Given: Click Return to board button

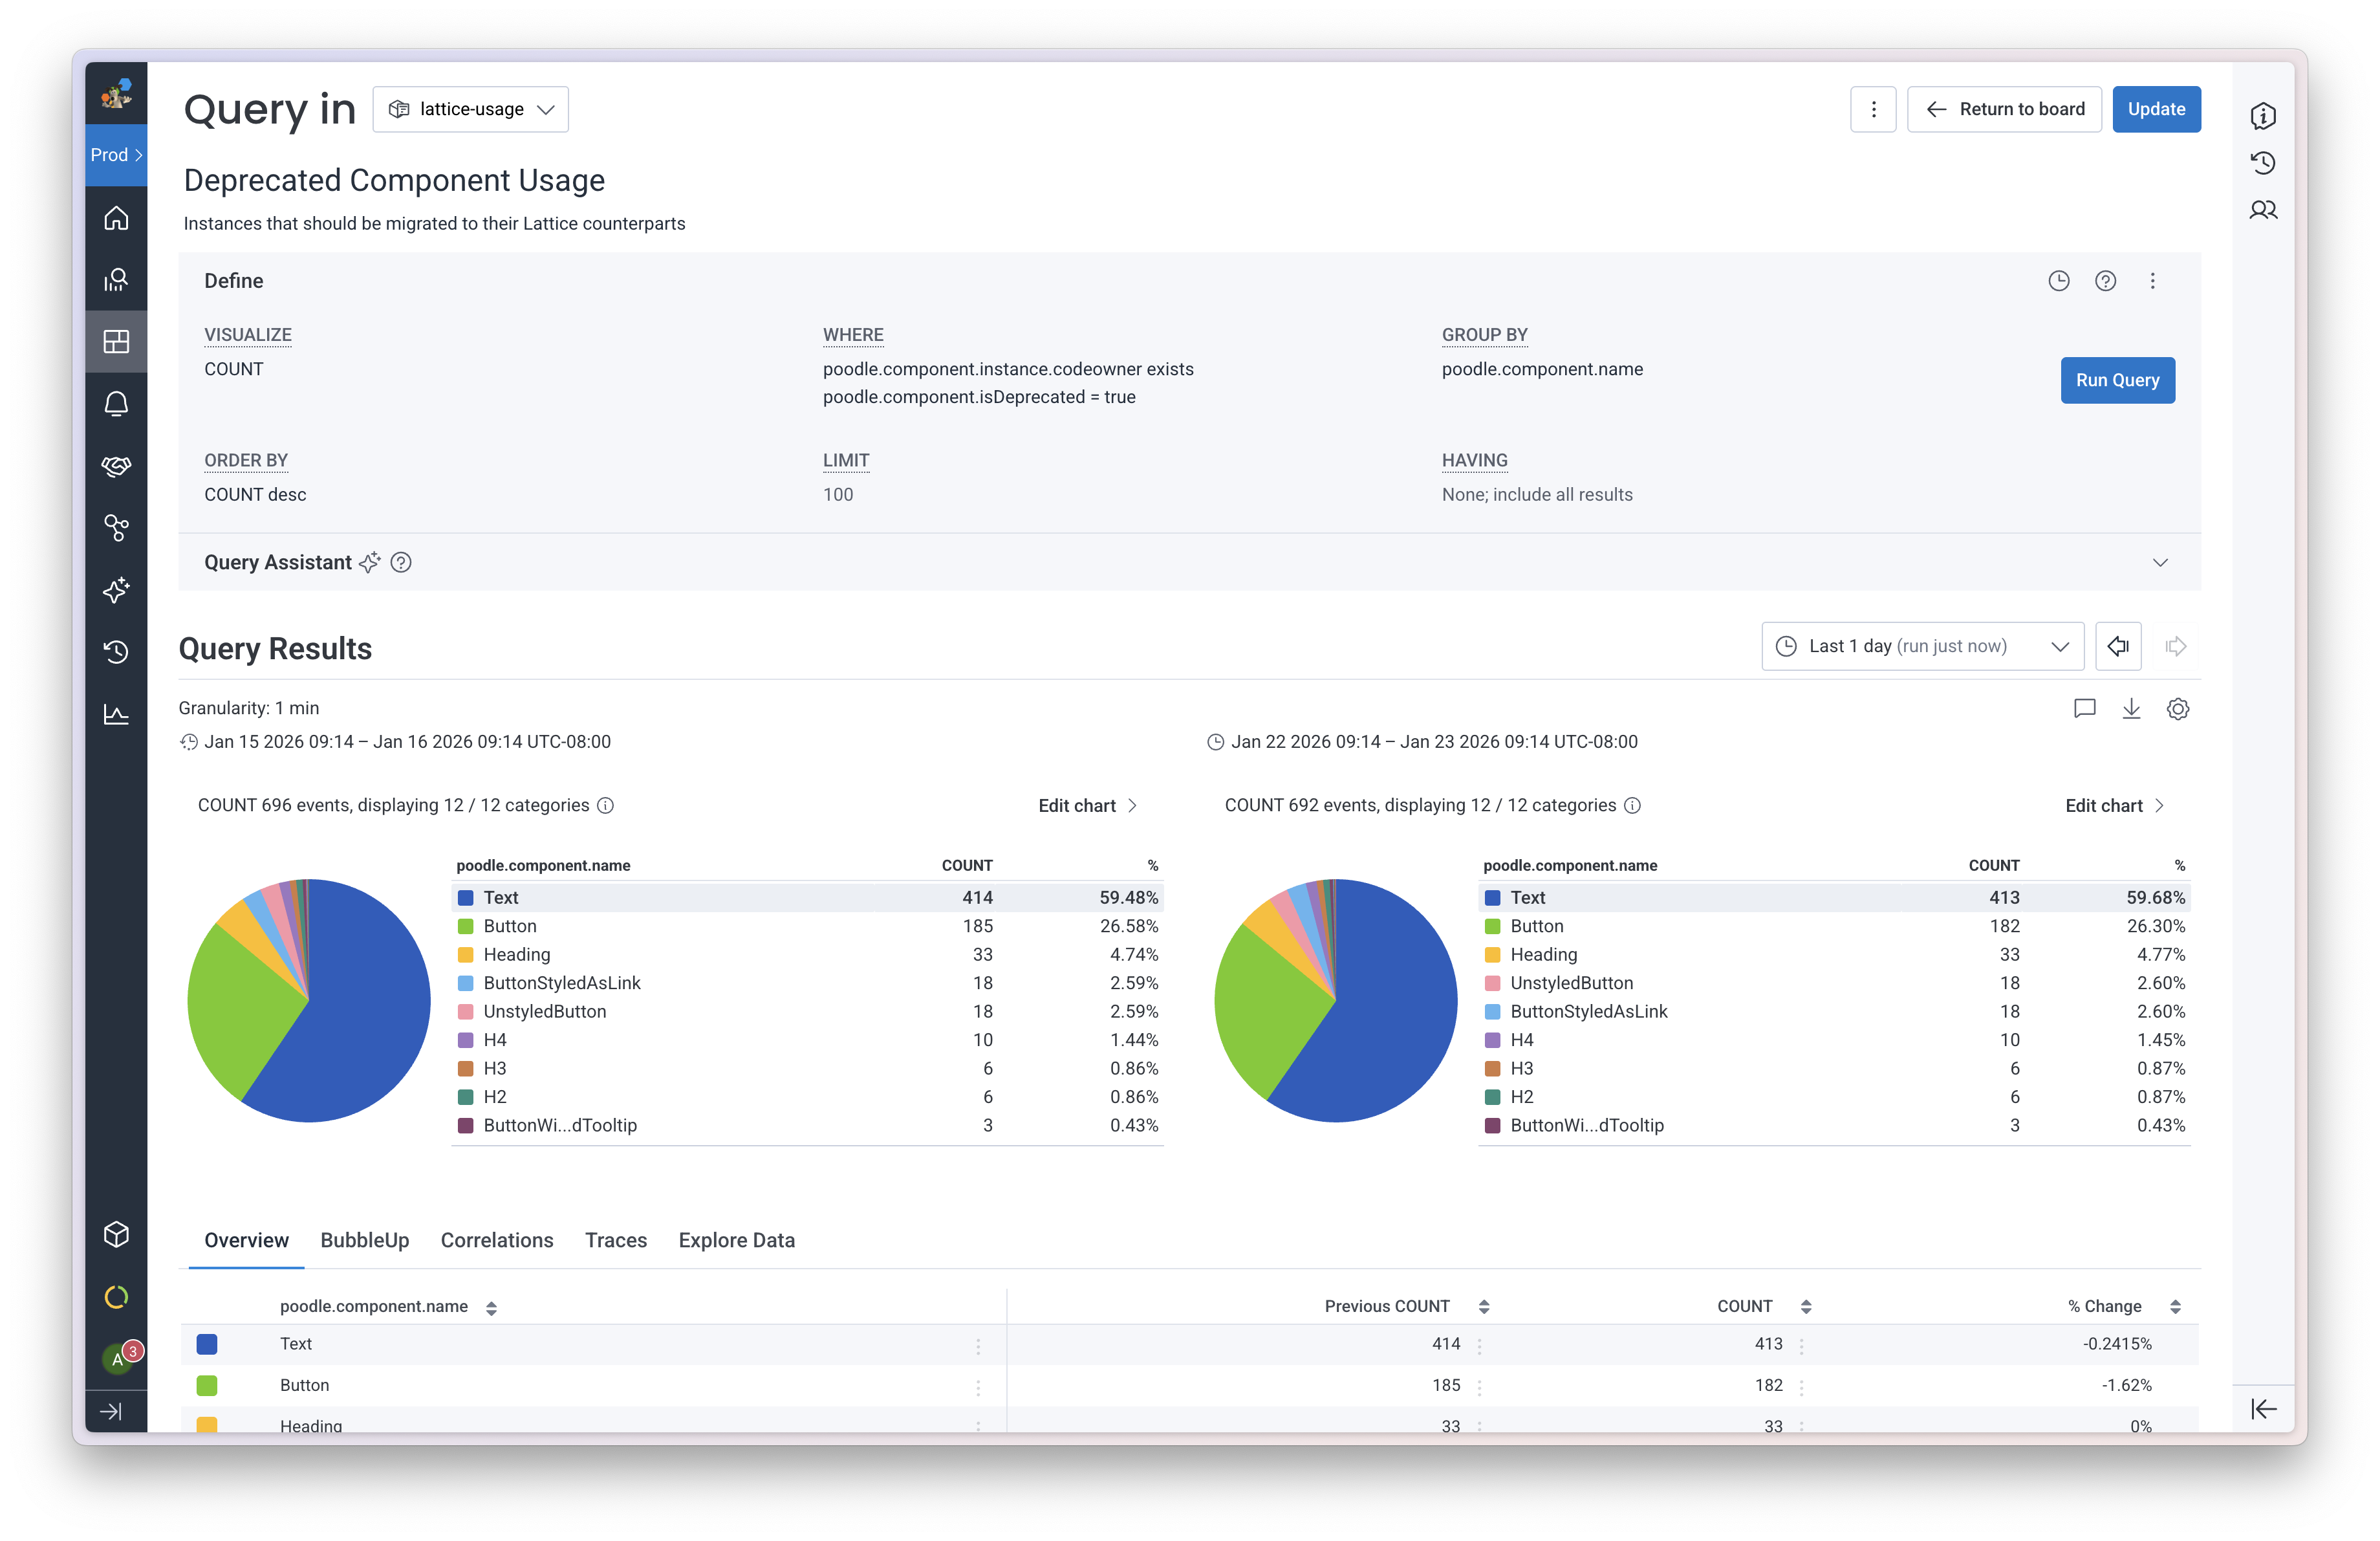Looking at the screenshot, I should 2004,109.
